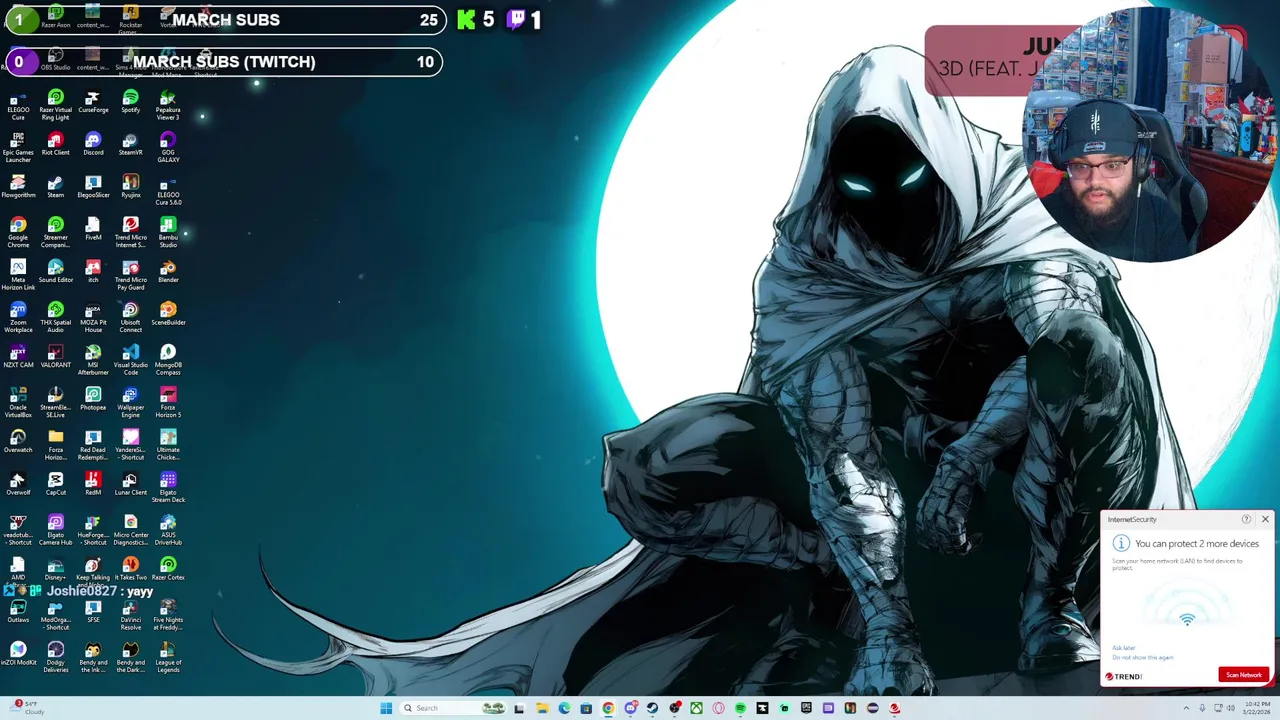This screenshot has width=1280, height=720.
Task: Open the CurseForge desktop shortcut
Action: pyautogui.click(x=93, y=101)
